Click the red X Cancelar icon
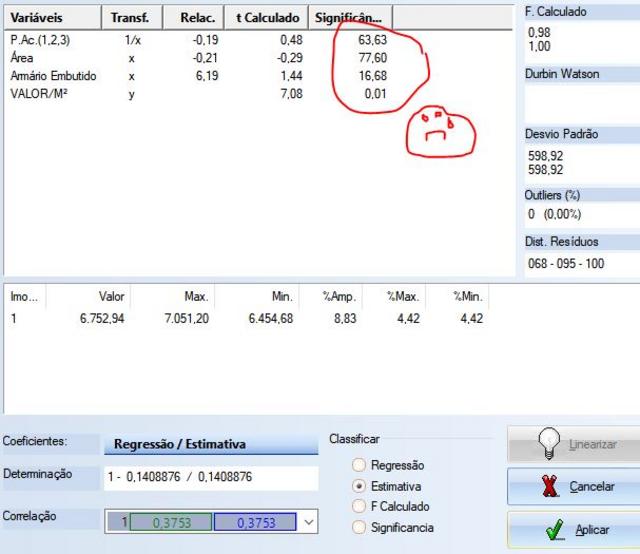Viewport: 640px width, 554px height. tap(550, 486)
